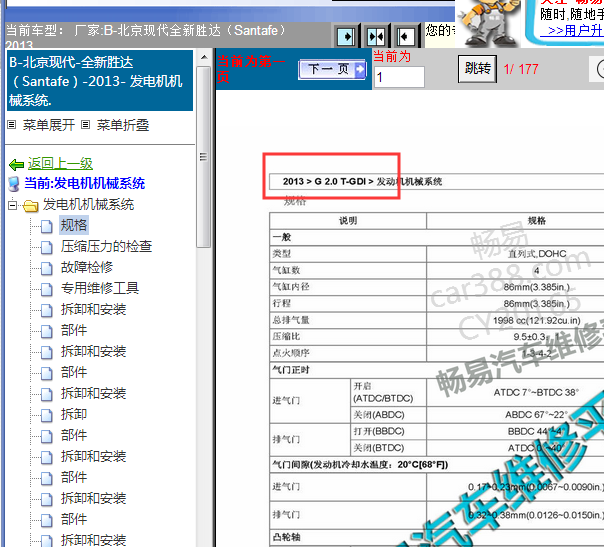Click the page icon beside 故障检修
This screenshot has width=604, height=547.
click(x=47, y=268)
